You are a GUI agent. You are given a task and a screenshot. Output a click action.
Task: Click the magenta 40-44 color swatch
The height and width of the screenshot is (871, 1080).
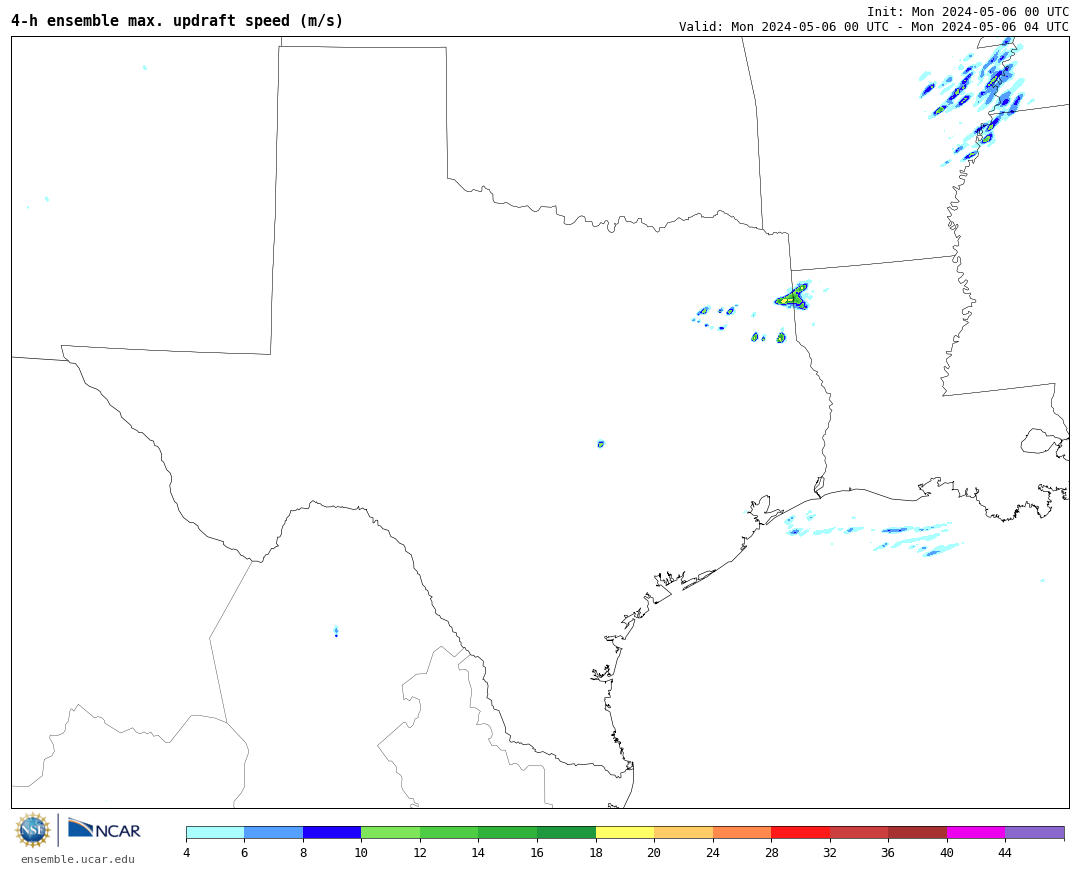tap(976, 832)
